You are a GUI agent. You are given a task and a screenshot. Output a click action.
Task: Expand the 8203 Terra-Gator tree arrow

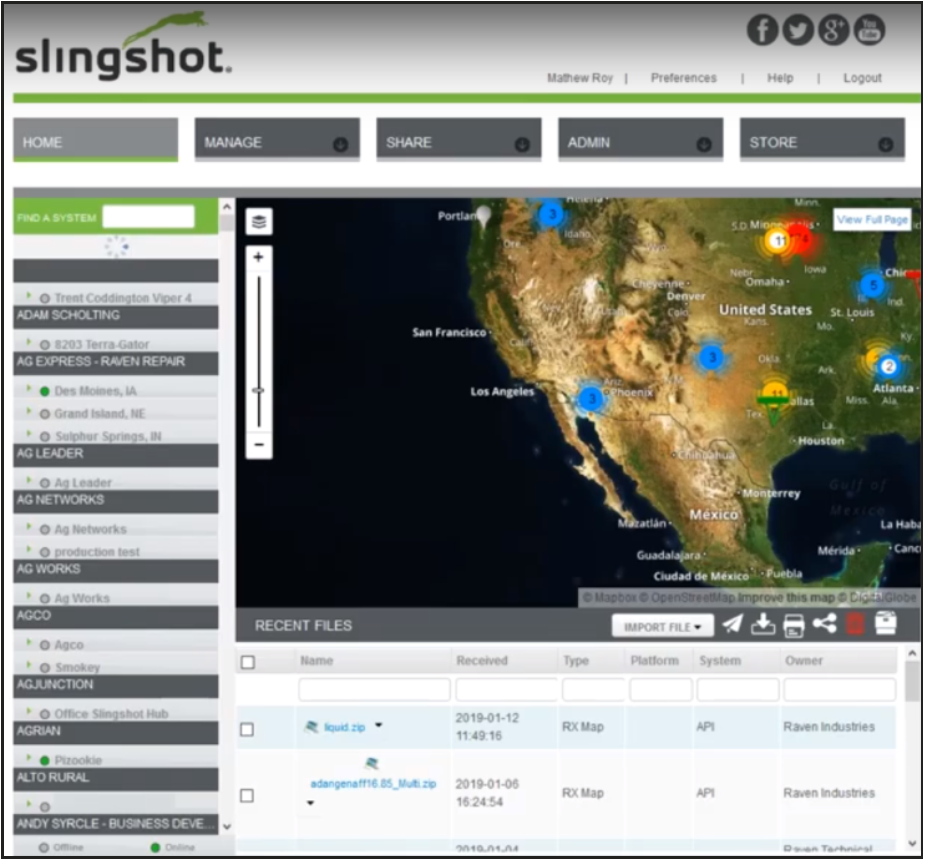29,341
